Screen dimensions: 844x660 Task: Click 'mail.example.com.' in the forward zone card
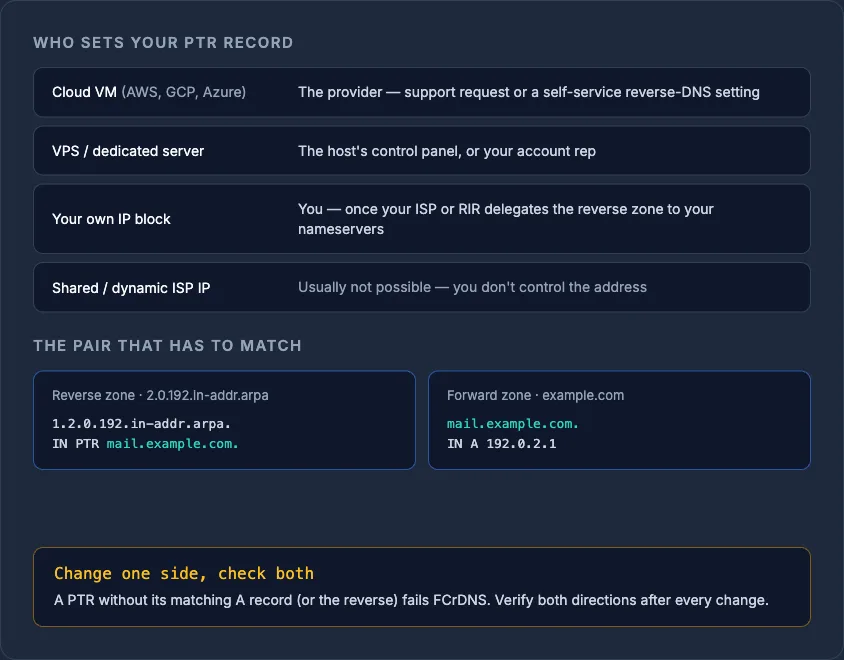click(513, 424)
